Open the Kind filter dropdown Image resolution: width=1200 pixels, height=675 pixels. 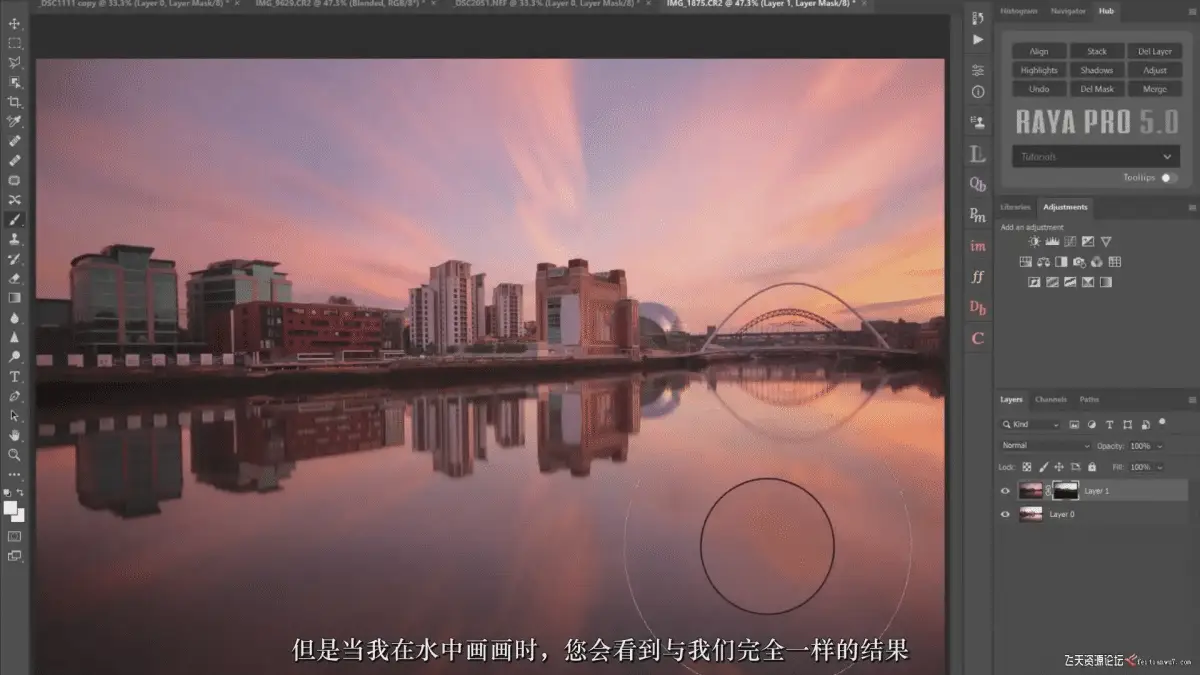point(1032,425)
